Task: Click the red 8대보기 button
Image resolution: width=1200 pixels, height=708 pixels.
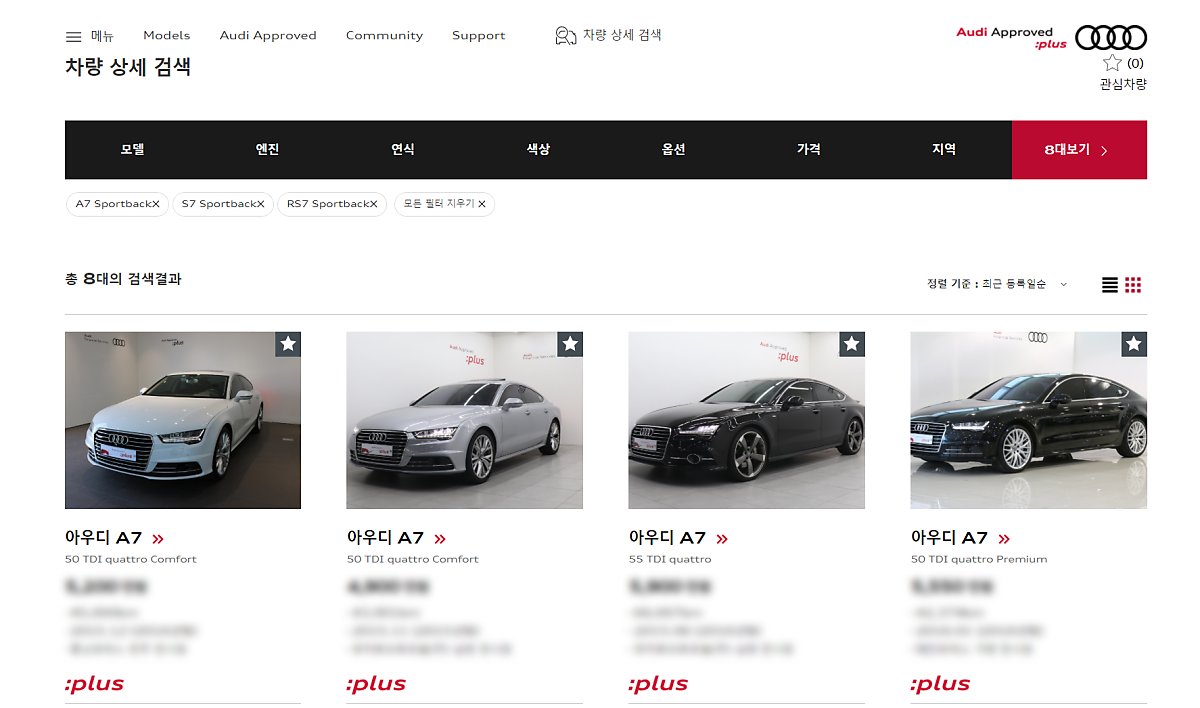Action: click(x=1079, y=150)
